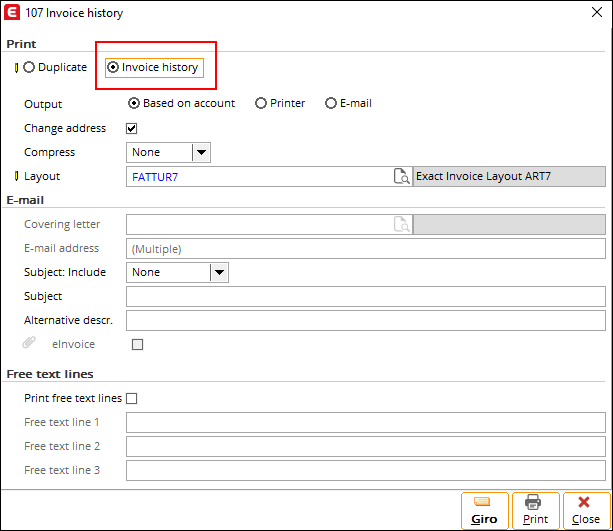Image resolution: width=613 pixels, height=531 pixels.
Task: Expand the Compress dropdown
Action: pos(201,152)
